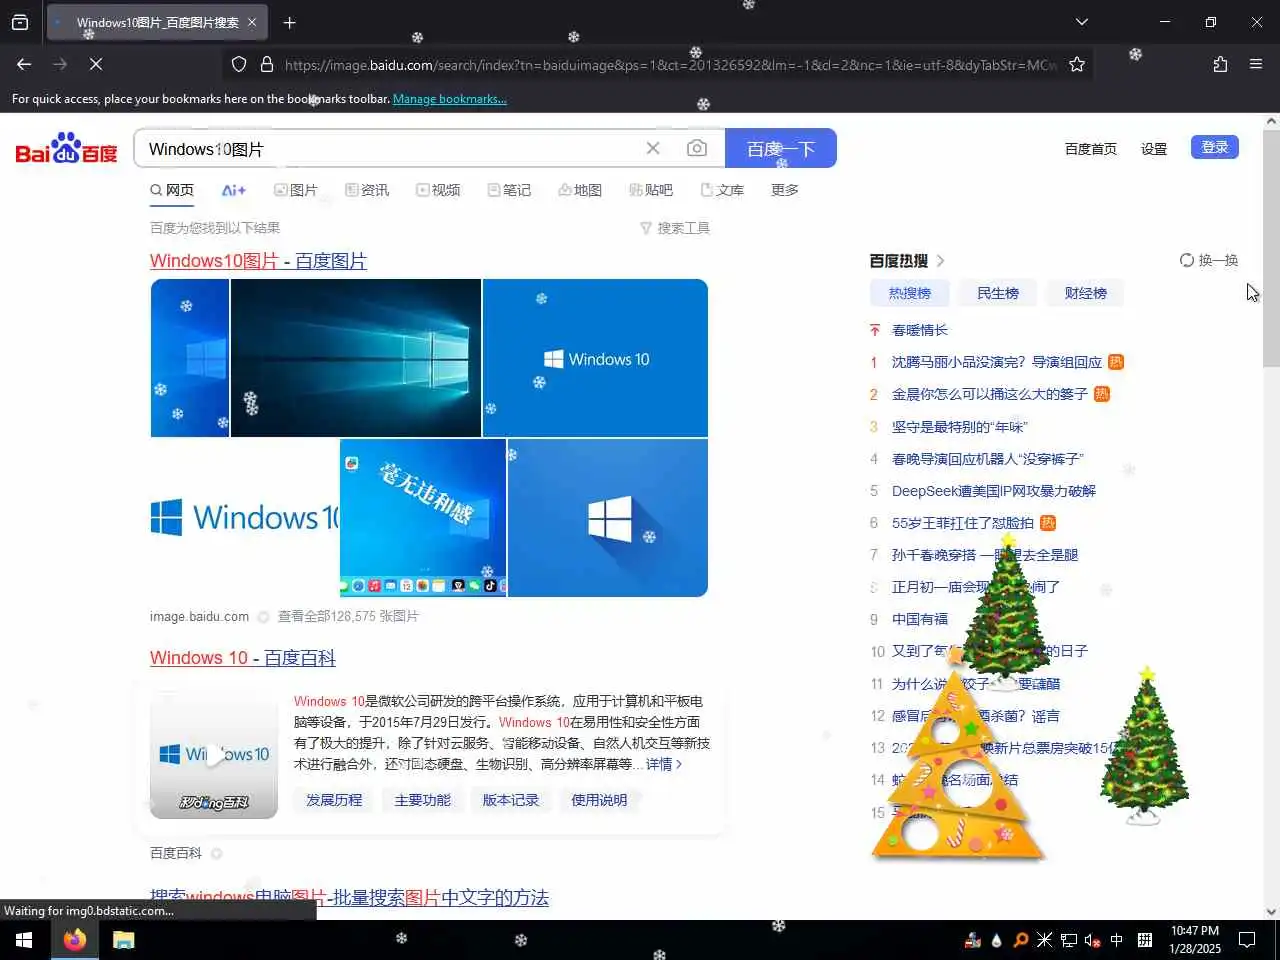Viewport: 1280px width, 960px height.
Task: Open the list all tabs dropdown
Action: click(1081, 22)
